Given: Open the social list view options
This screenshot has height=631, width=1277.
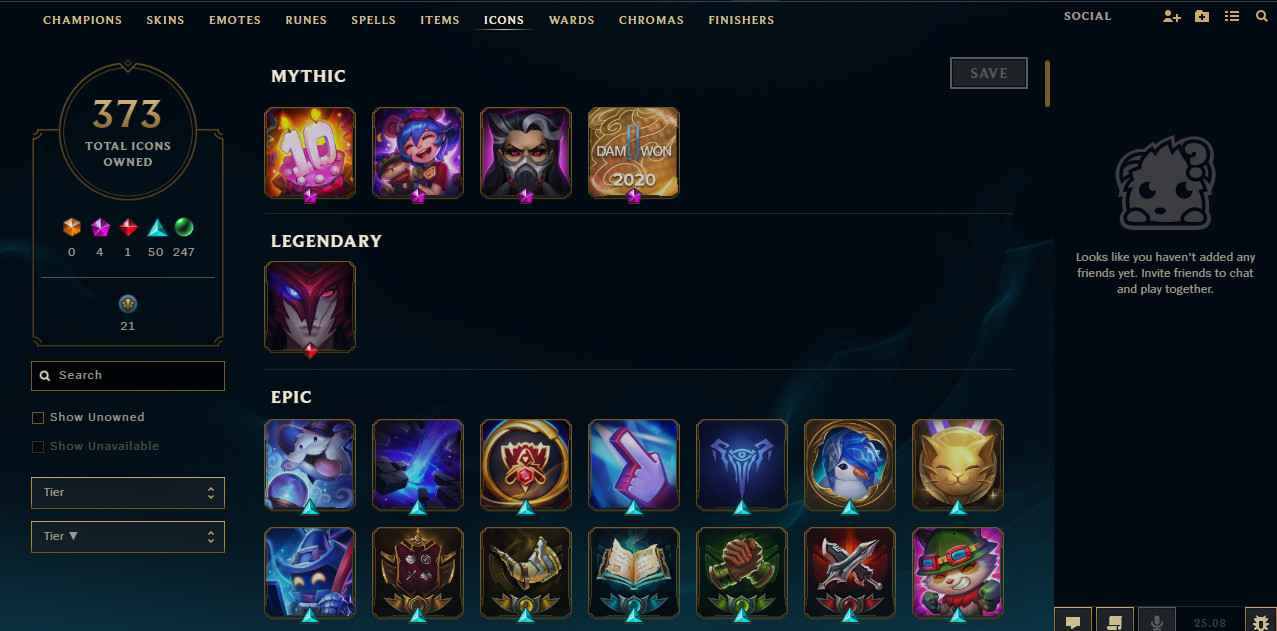Looking at the screenshot, I should click(x=1232, y=17).
